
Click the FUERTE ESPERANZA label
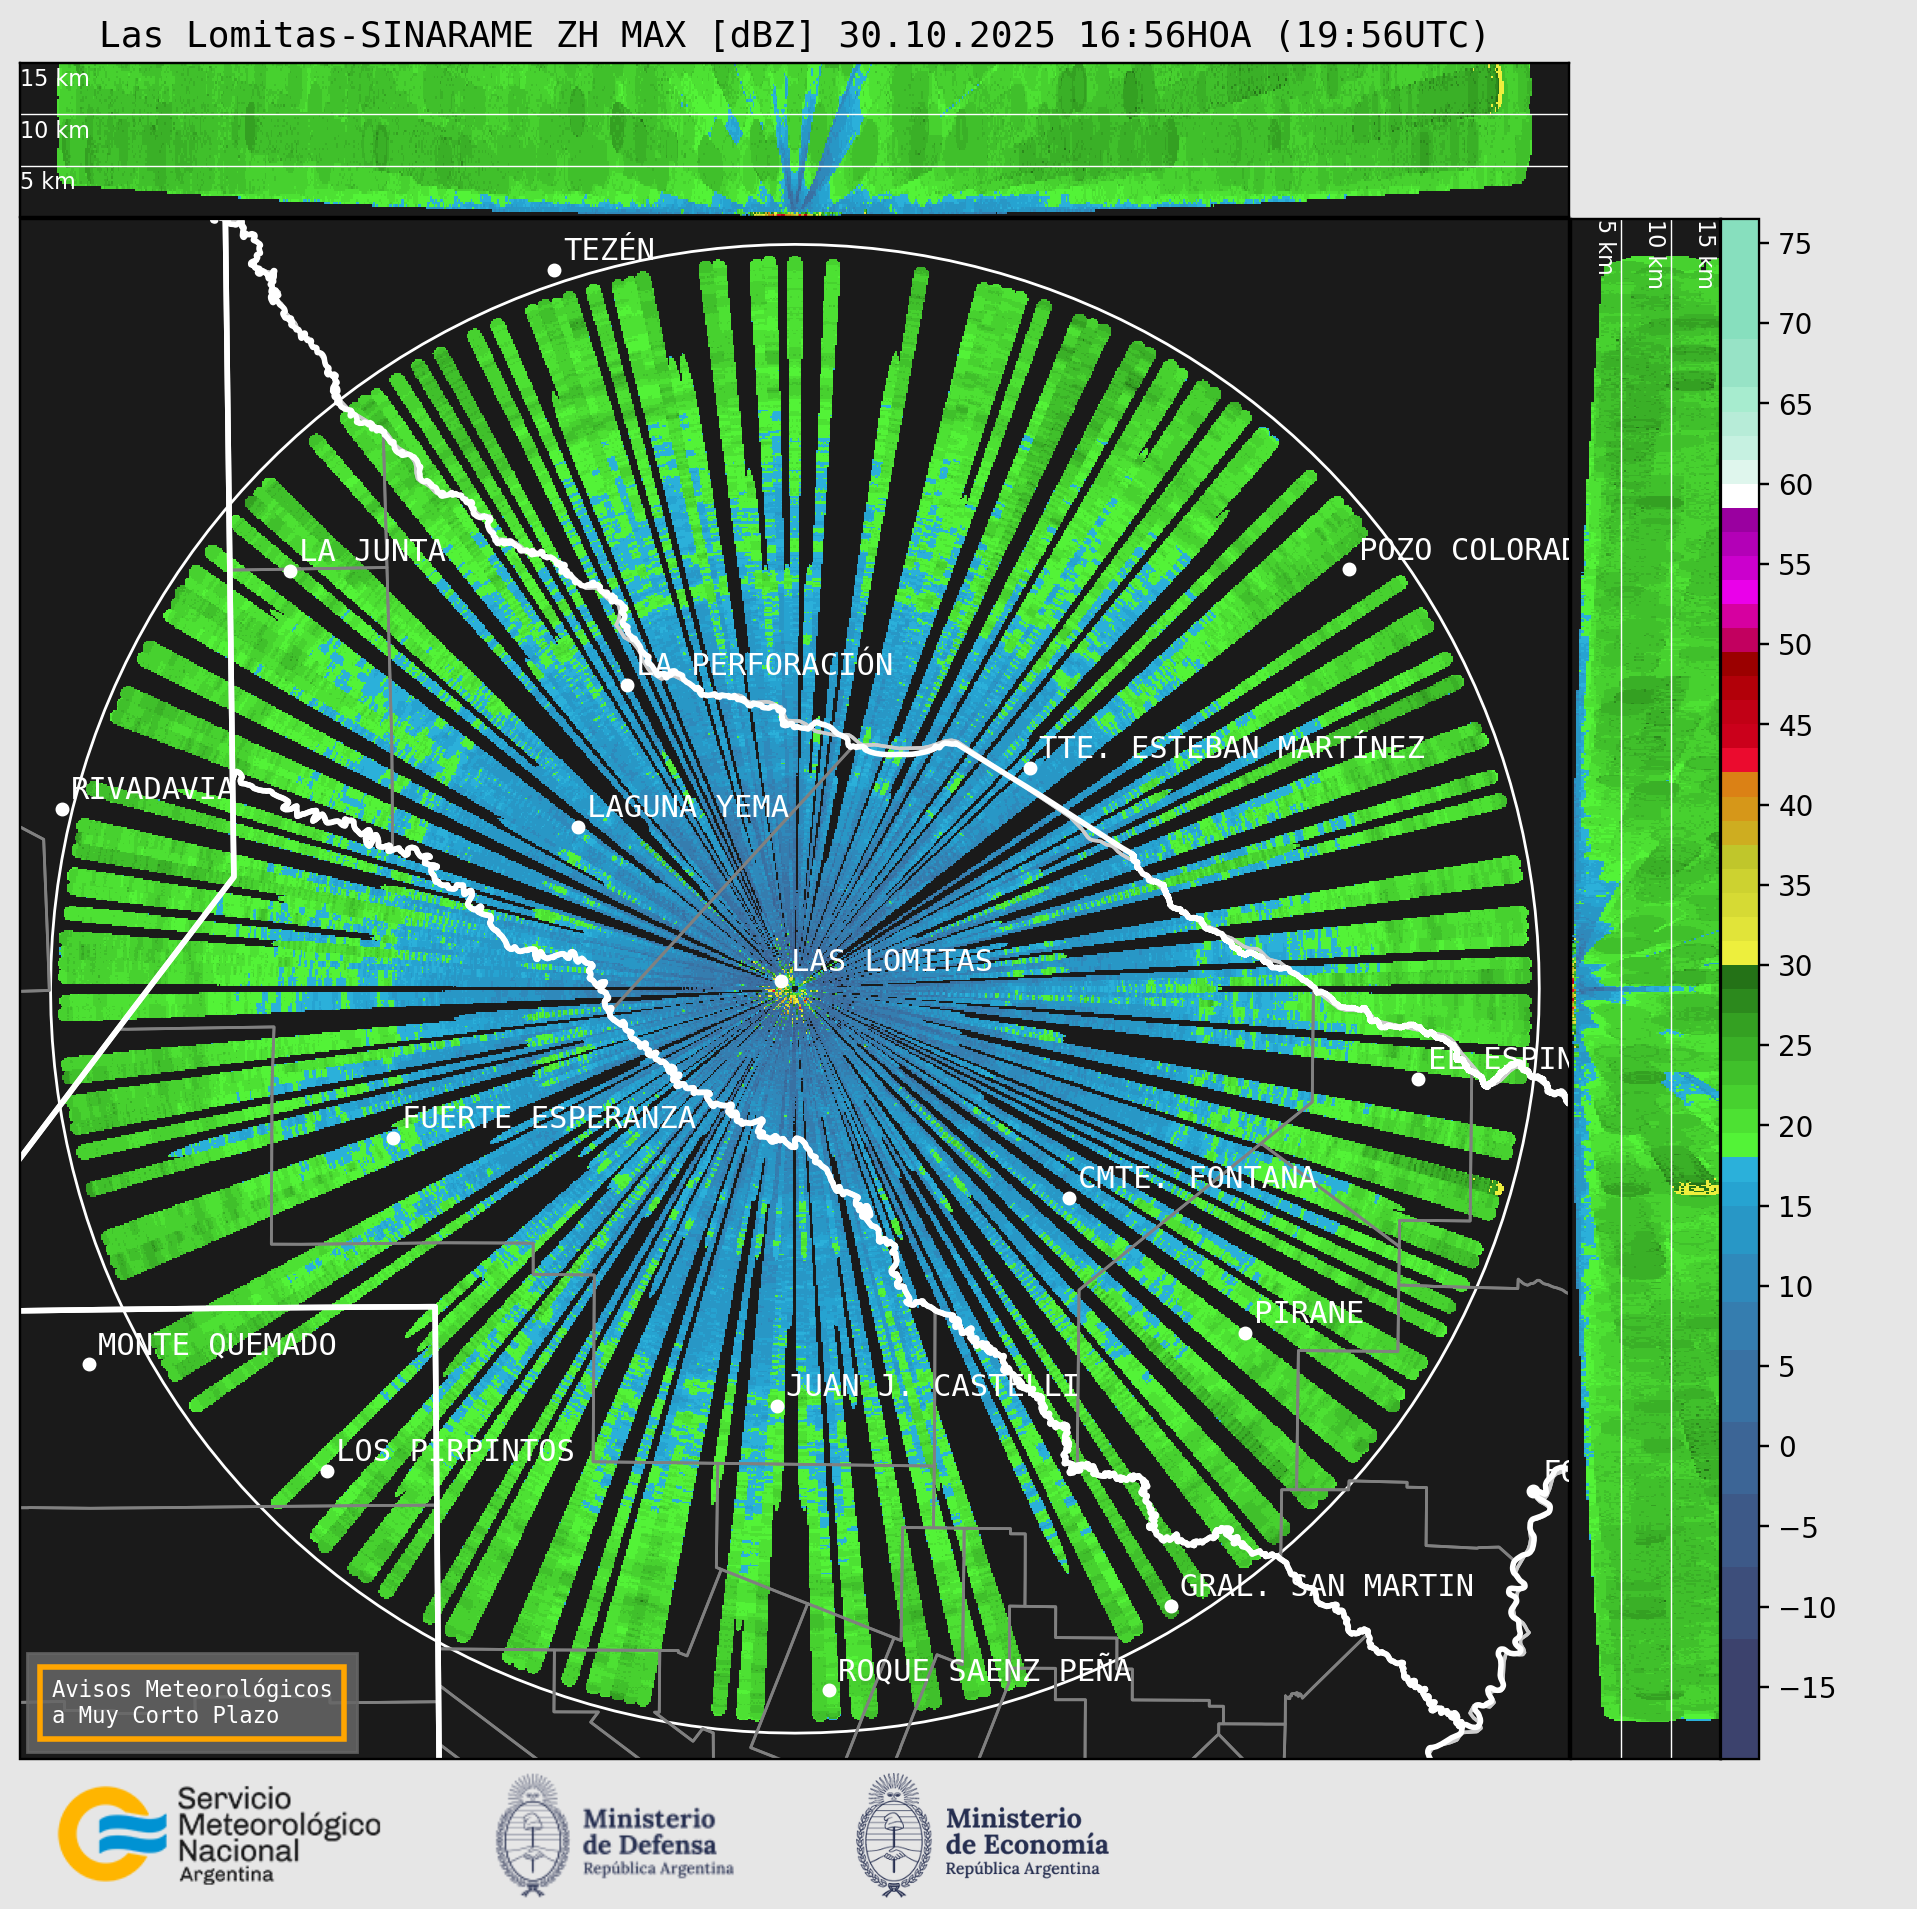pos(549,1118)
